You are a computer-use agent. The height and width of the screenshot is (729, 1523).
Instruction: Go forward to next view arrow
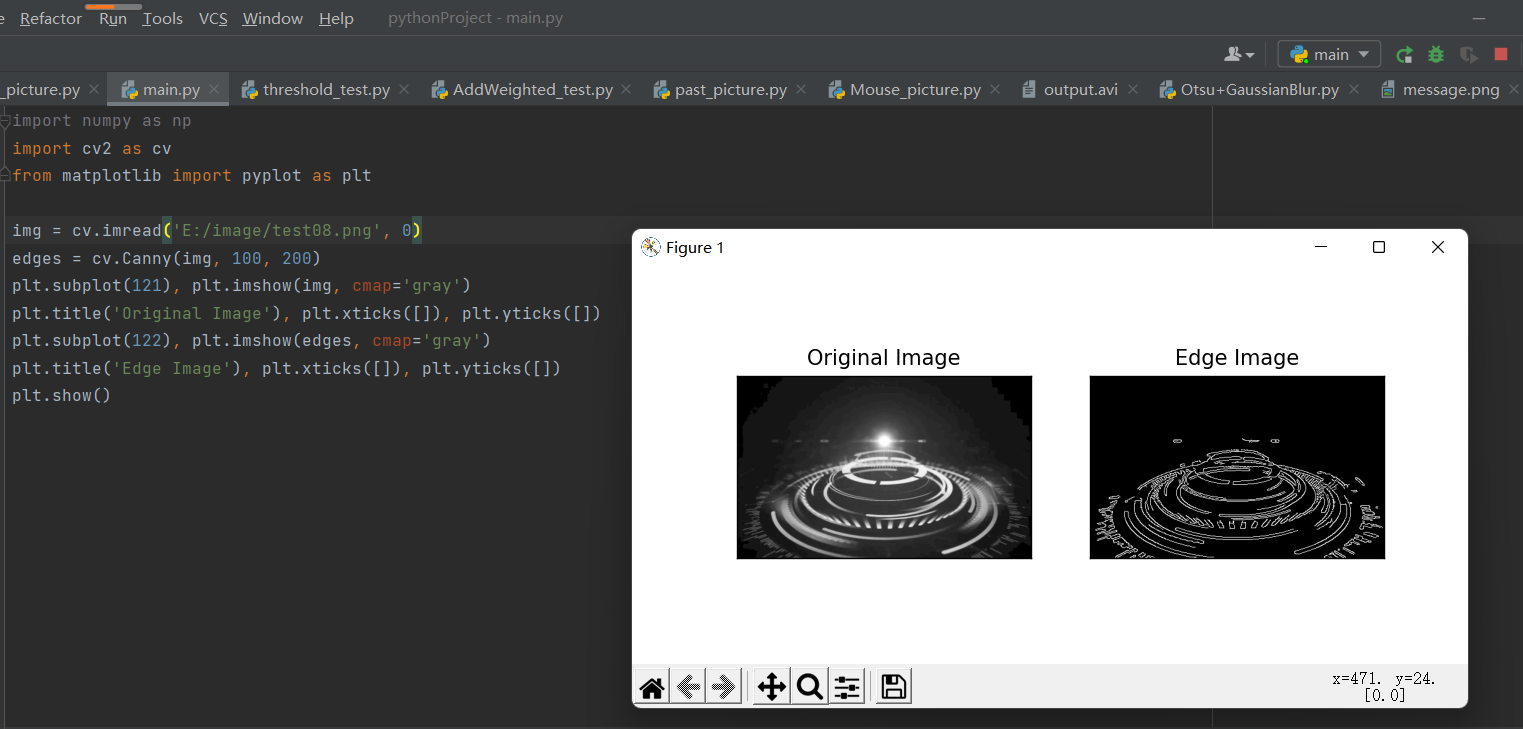pyautogui.click(x=724, y=687)
